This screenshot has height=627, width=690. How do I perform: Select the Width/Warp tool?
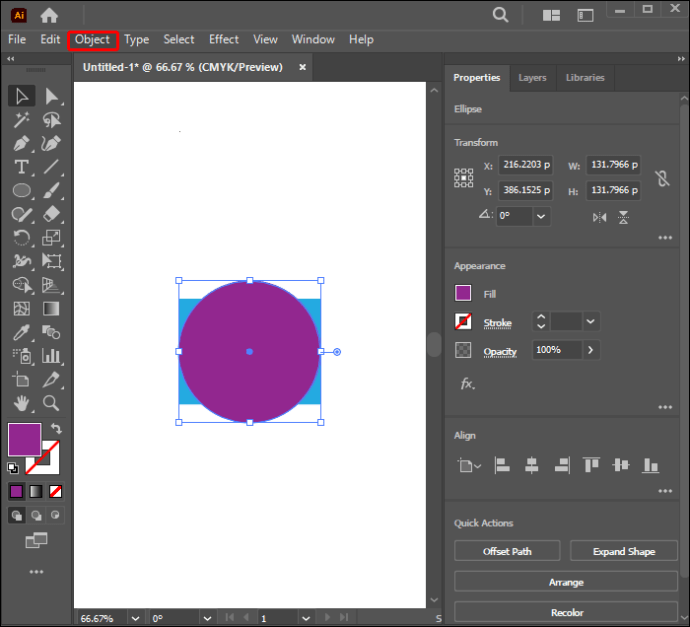21,261
